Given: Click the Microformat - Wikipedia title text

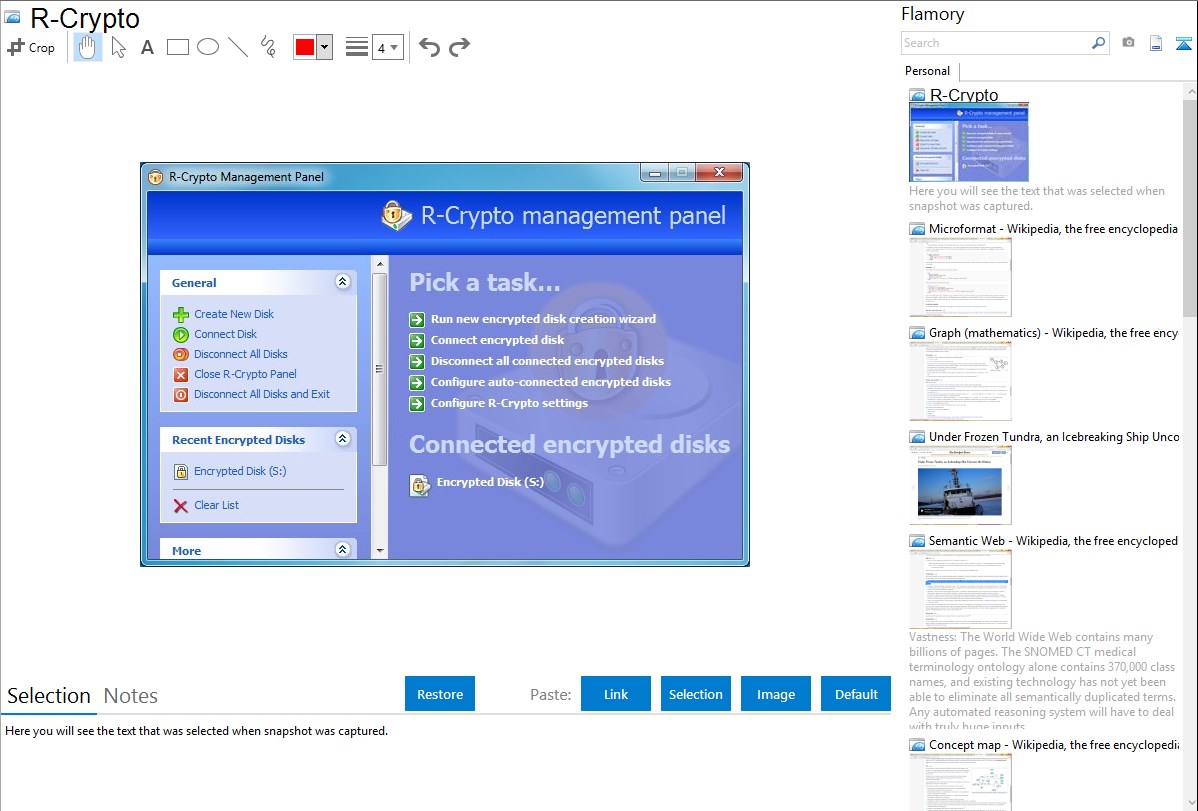Looking at the screenshot, I should pyautogui.click(x=1053, y=229).
